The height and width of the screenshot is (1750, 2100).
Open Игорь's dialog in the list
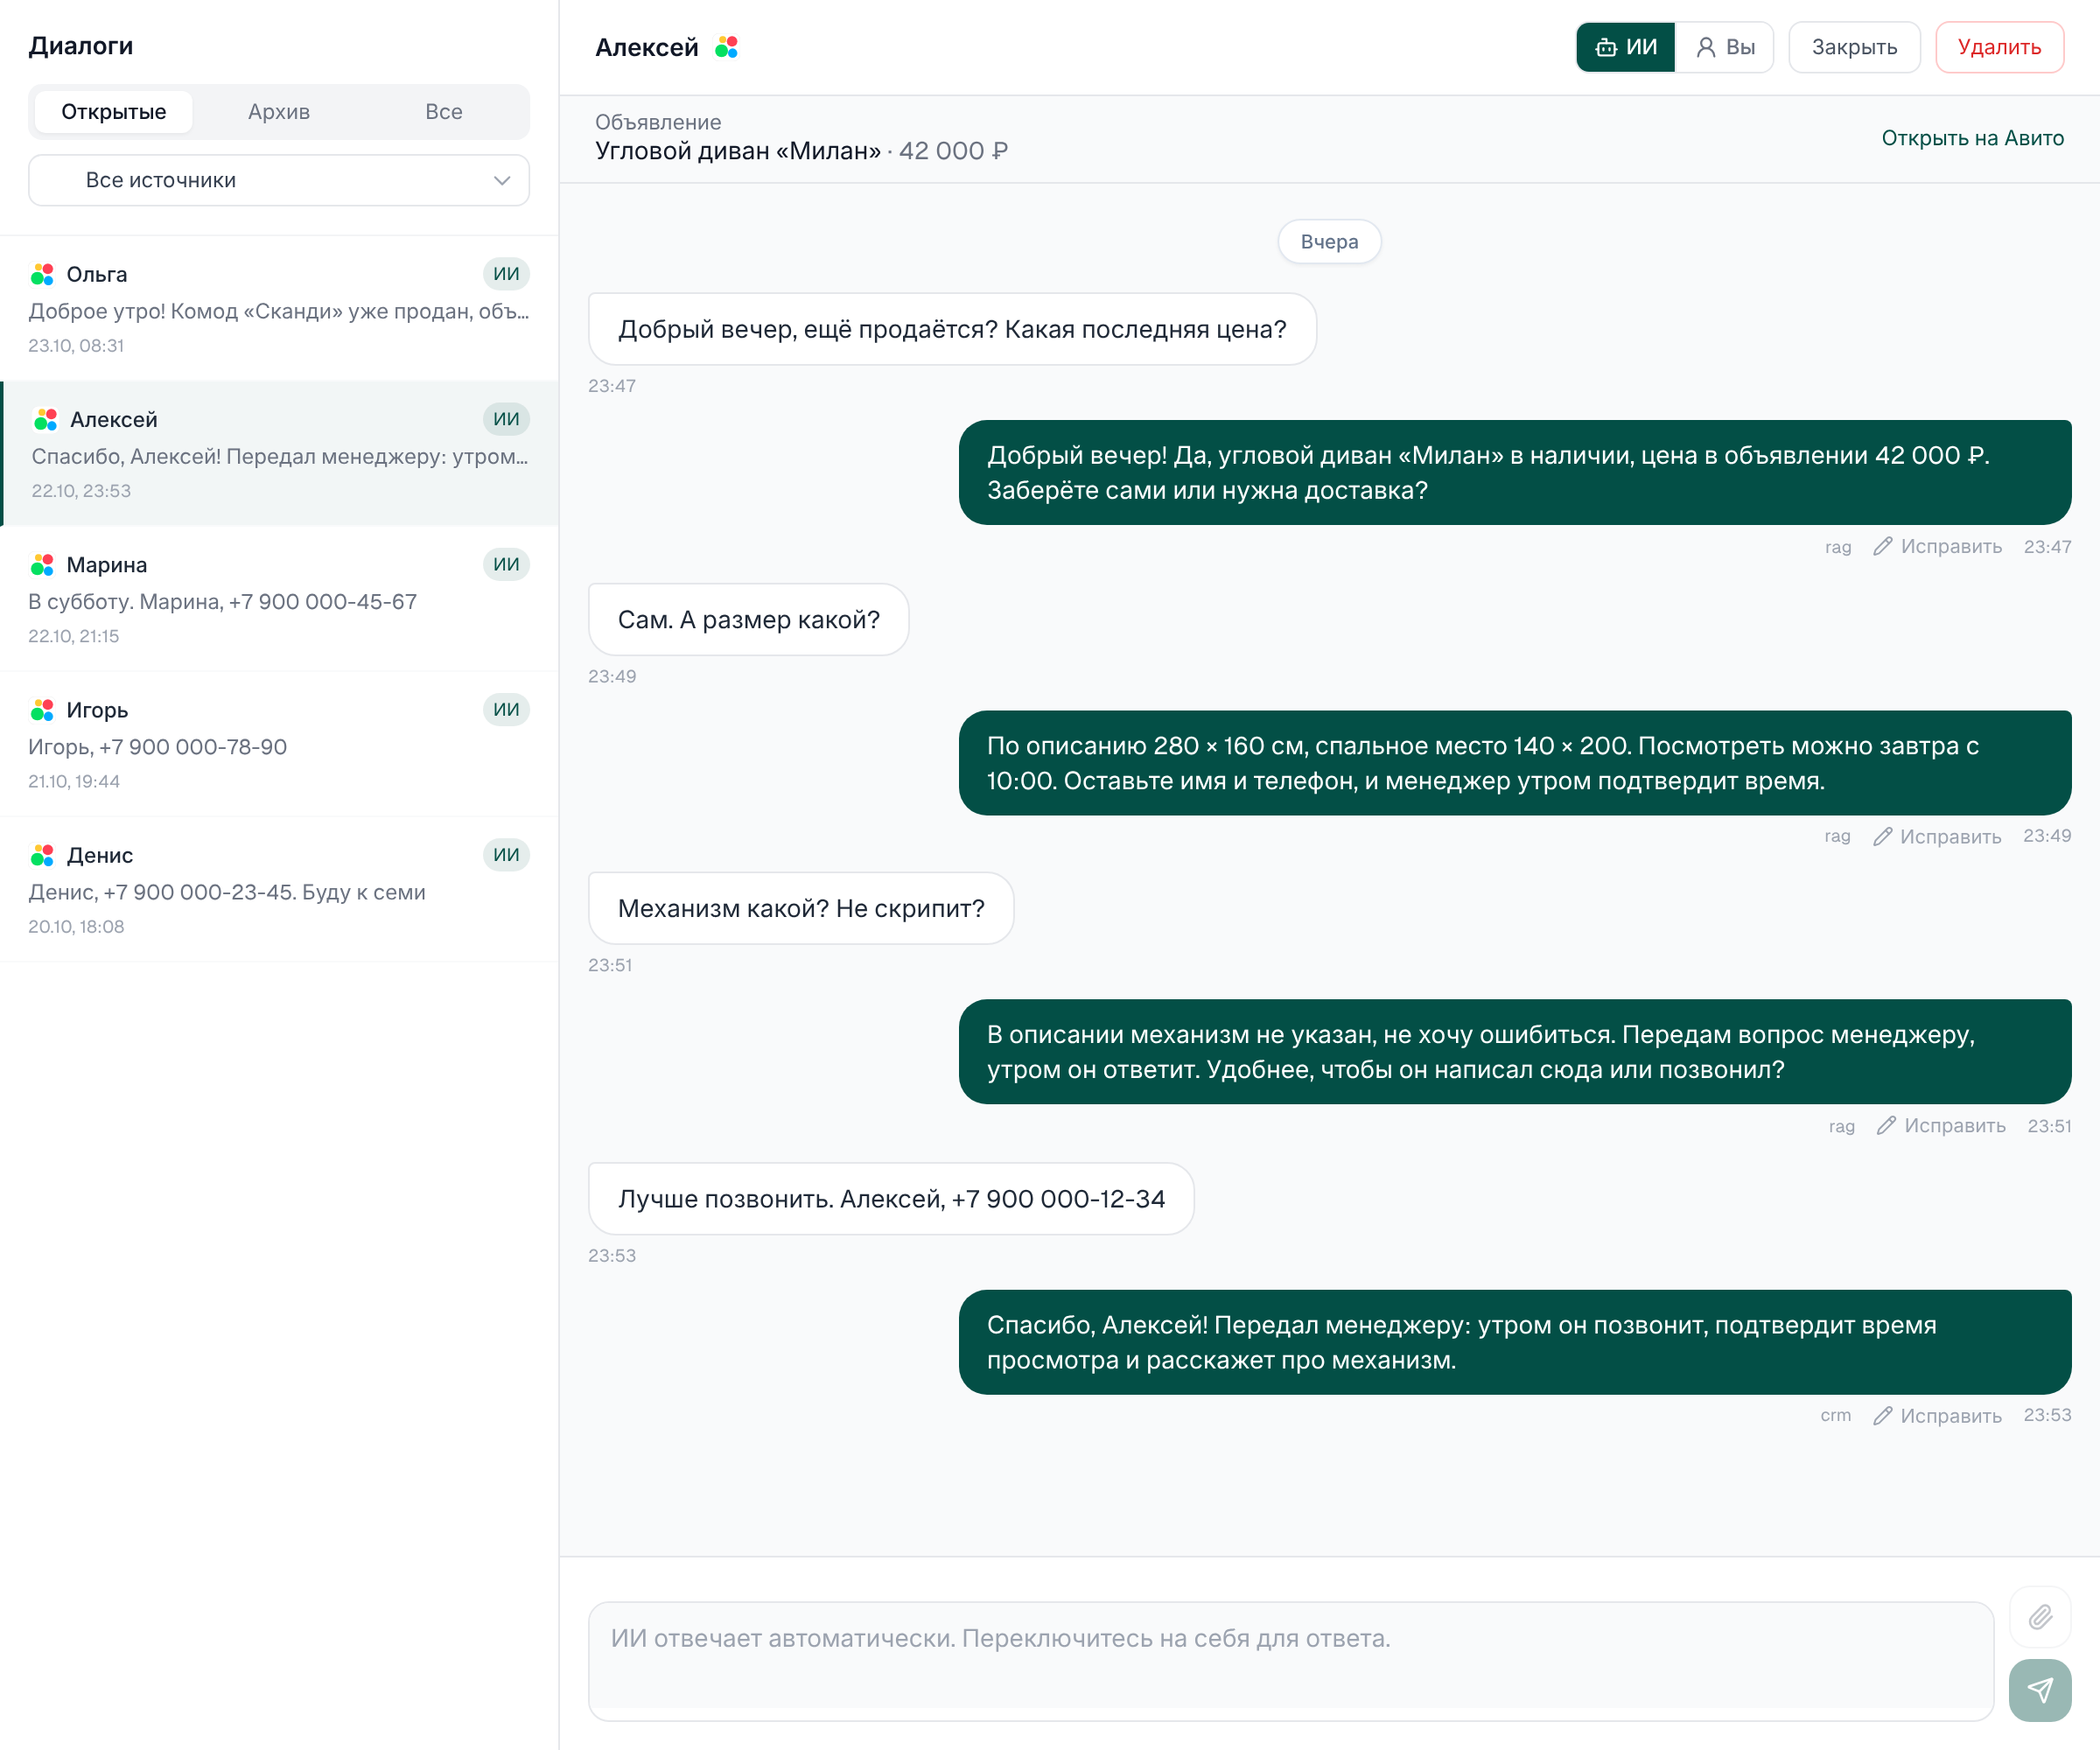click(x=279, y=744)
